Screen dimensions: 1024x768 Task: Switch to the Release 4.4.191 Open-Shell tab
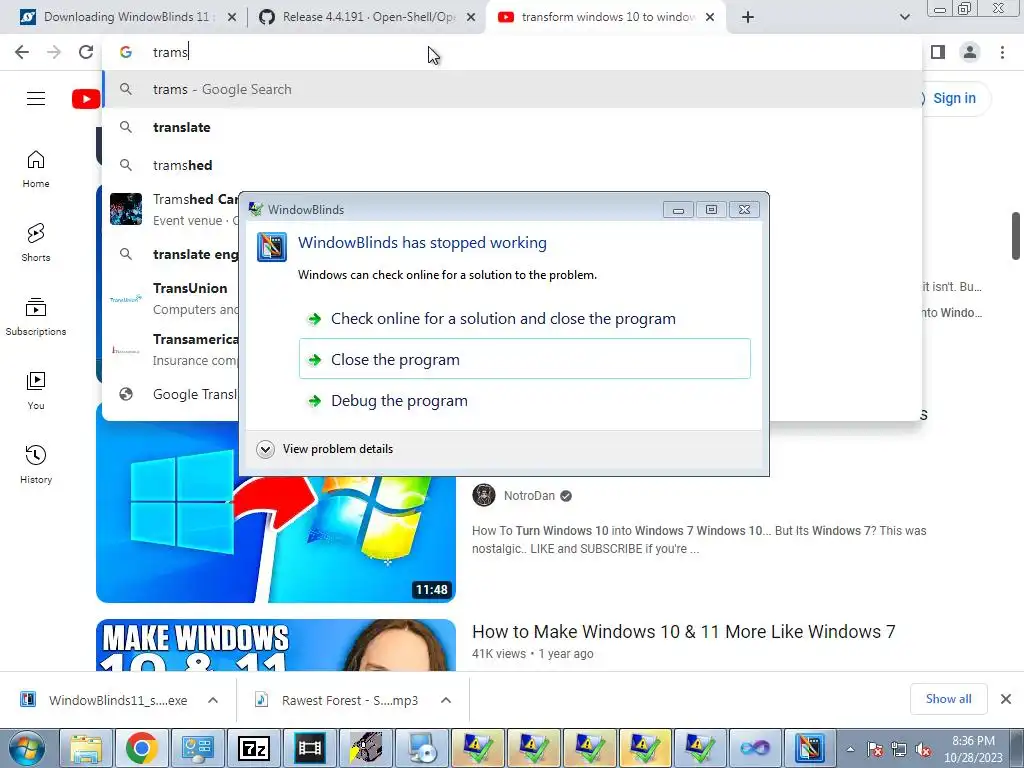[x=366, y=17]
